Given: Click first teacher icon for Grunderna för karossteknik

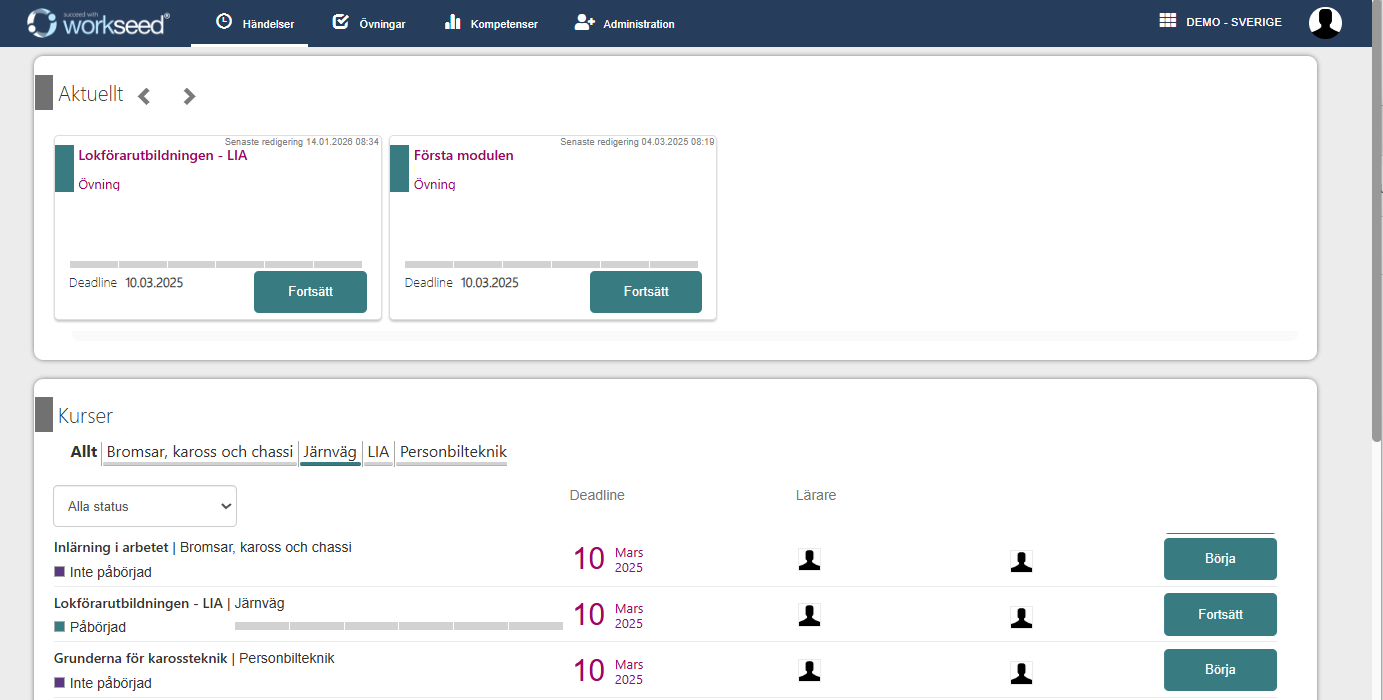Looking at the screenshot, I should point(809,671).
